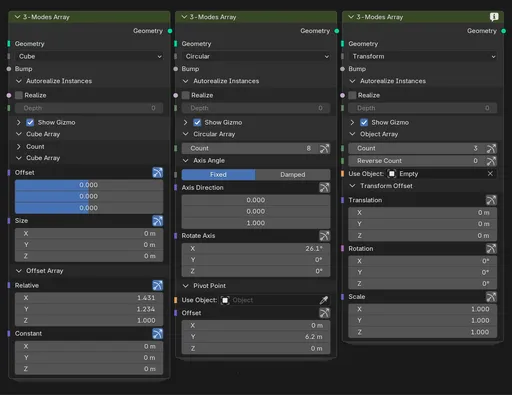Screen dimensions: 512x395
Task: Open the info icon on the third node header
Action: coord(494,17)
